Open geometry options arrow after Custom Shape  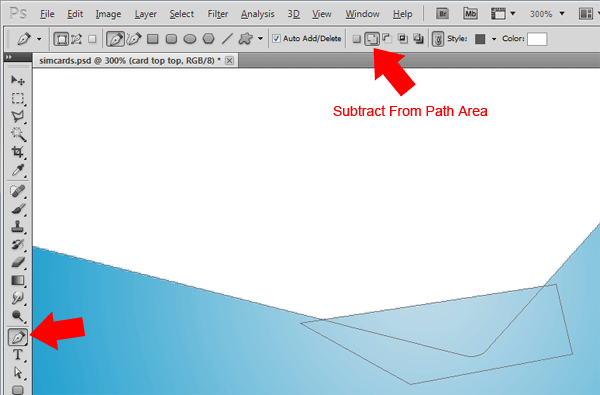click(261, 39)
